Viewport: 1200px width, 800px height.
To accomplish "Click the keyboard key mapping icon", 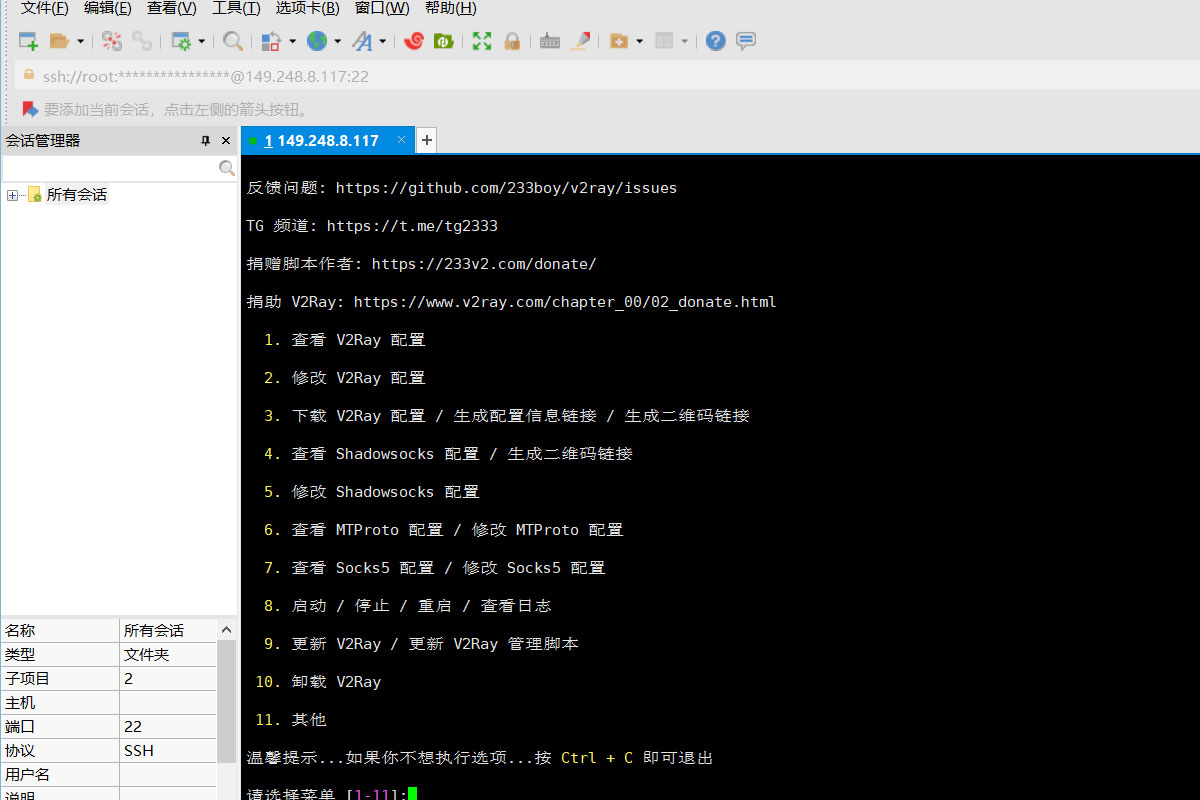I will [549, 41].
